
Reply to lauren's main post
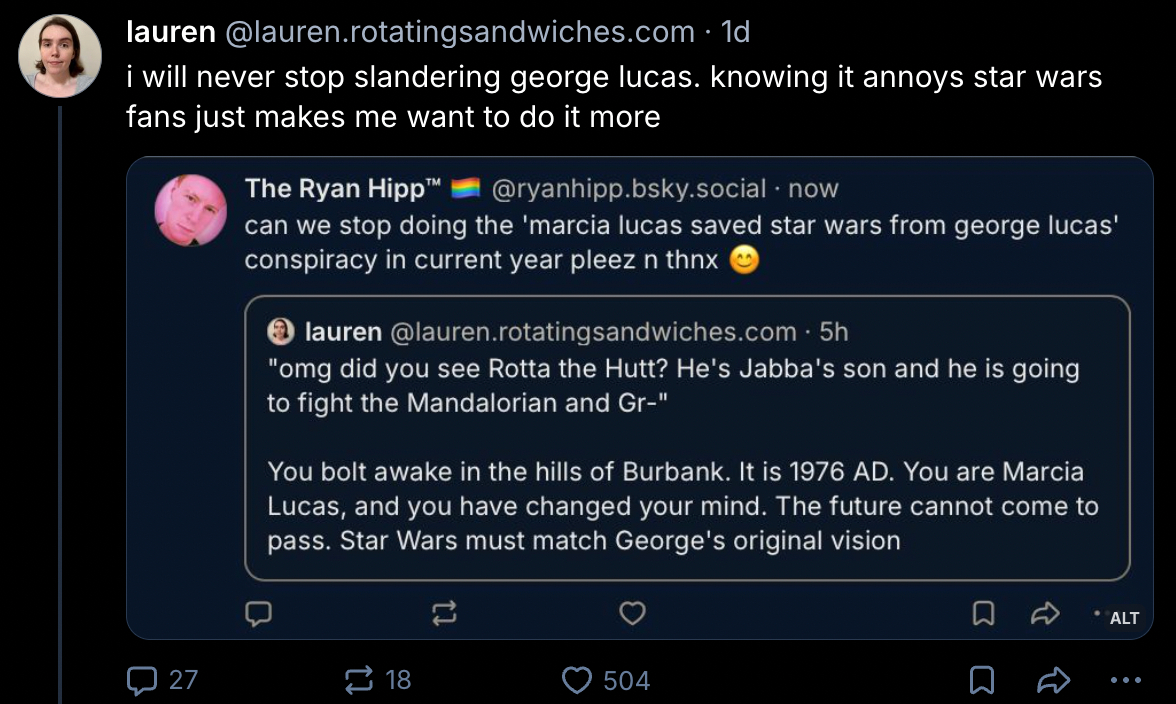click(x=141, y=681)
